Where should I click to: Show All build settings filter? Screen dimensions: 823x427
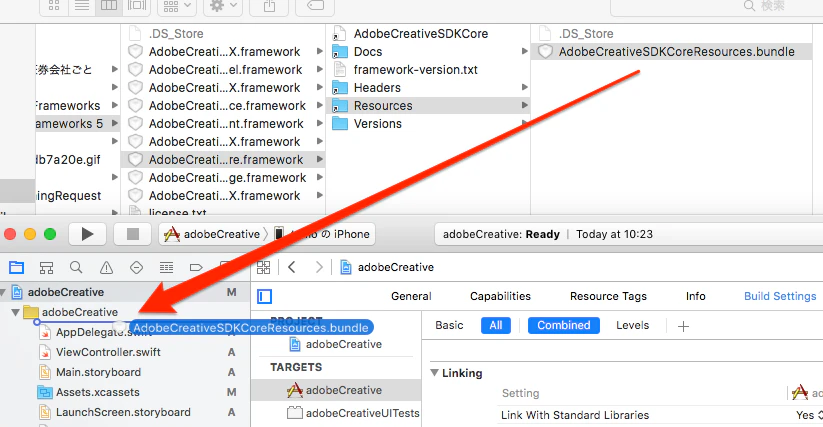[496, 325]
